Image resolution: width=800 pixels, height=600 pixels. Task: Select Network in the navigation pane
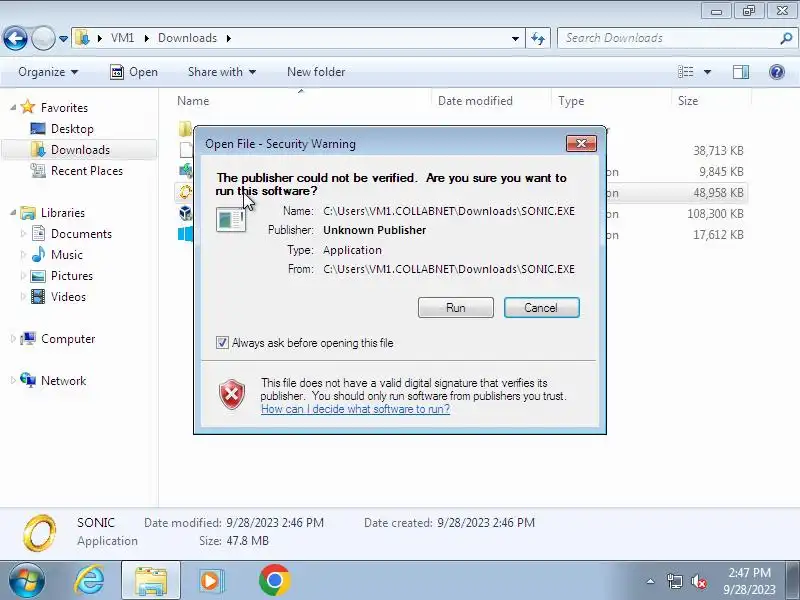point(63,381)
